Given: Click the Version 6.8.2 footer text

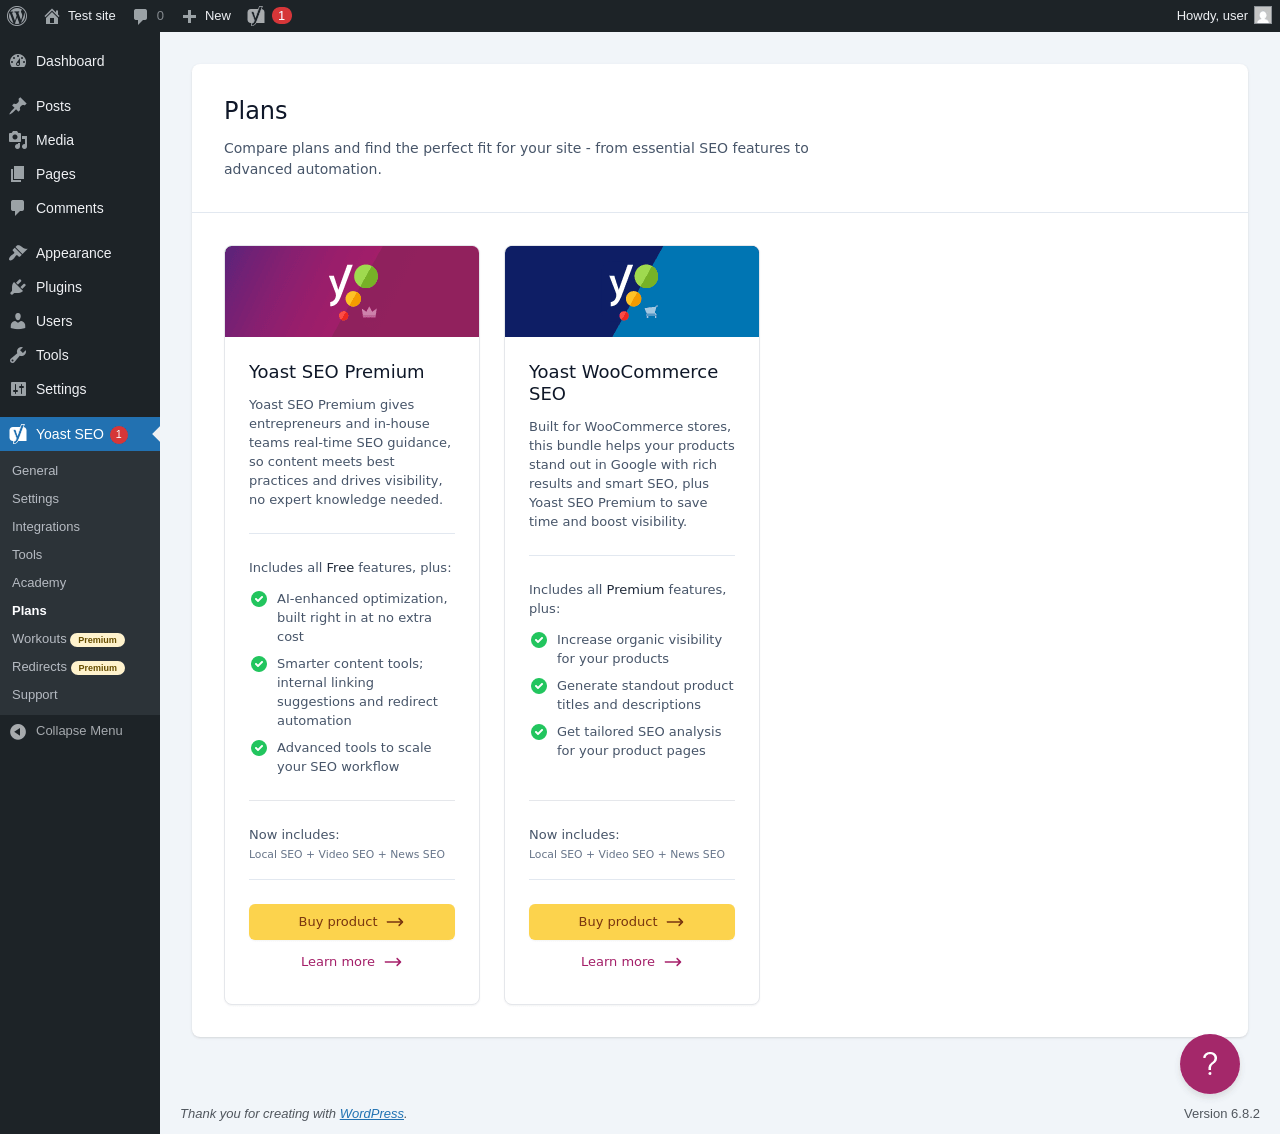Looking at the screenshot, I should pos(1222,1114).
